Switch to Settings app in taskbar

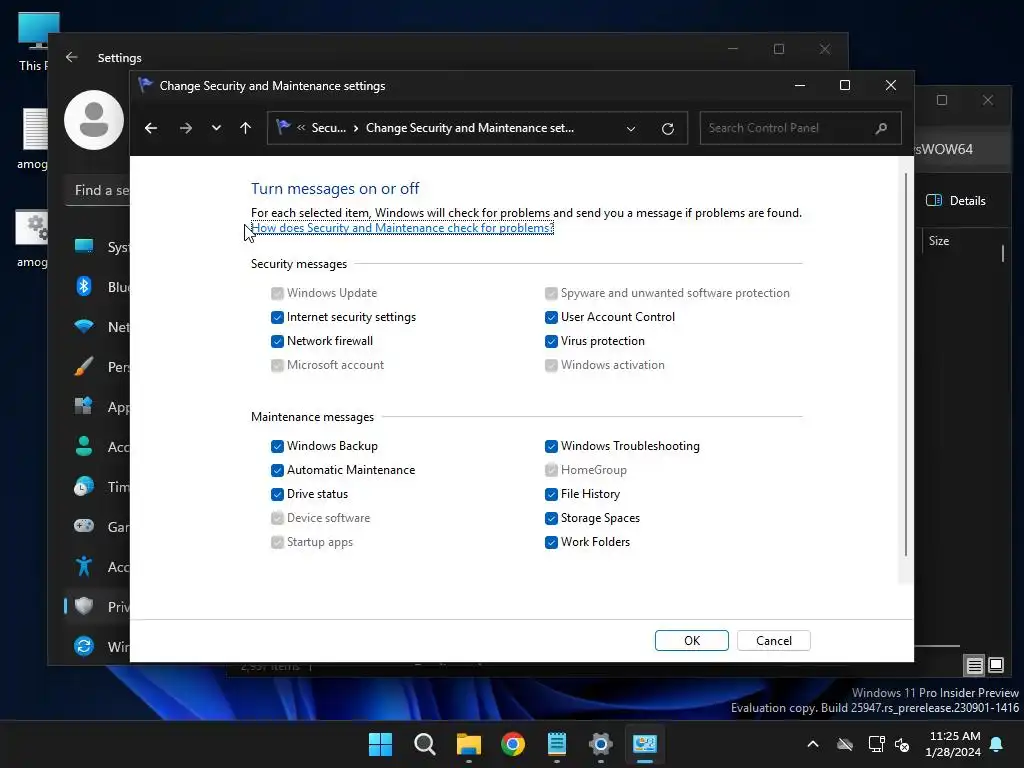[x=600, y=744]
